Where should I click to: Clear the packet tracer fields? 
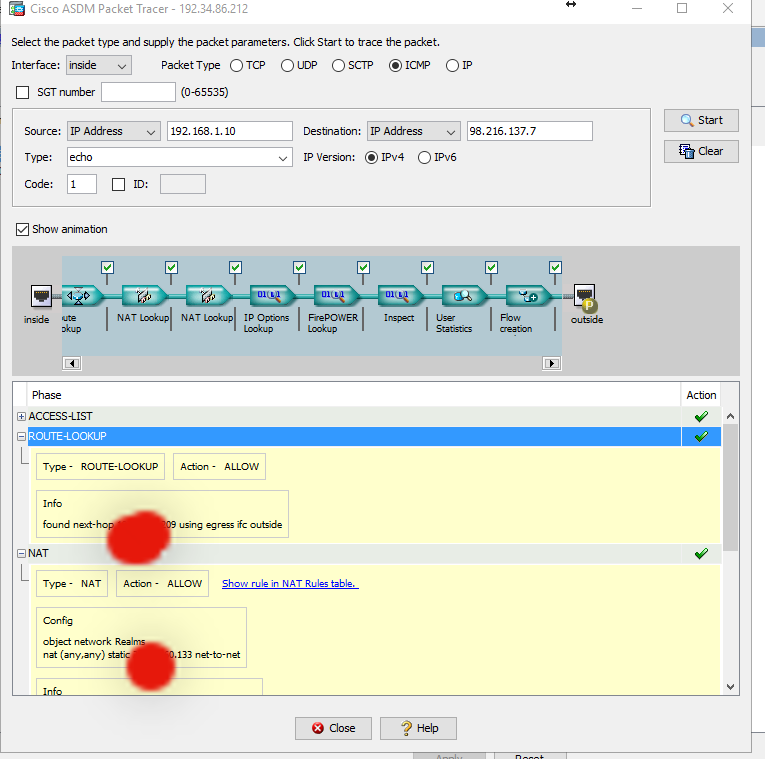click(701, 151)
